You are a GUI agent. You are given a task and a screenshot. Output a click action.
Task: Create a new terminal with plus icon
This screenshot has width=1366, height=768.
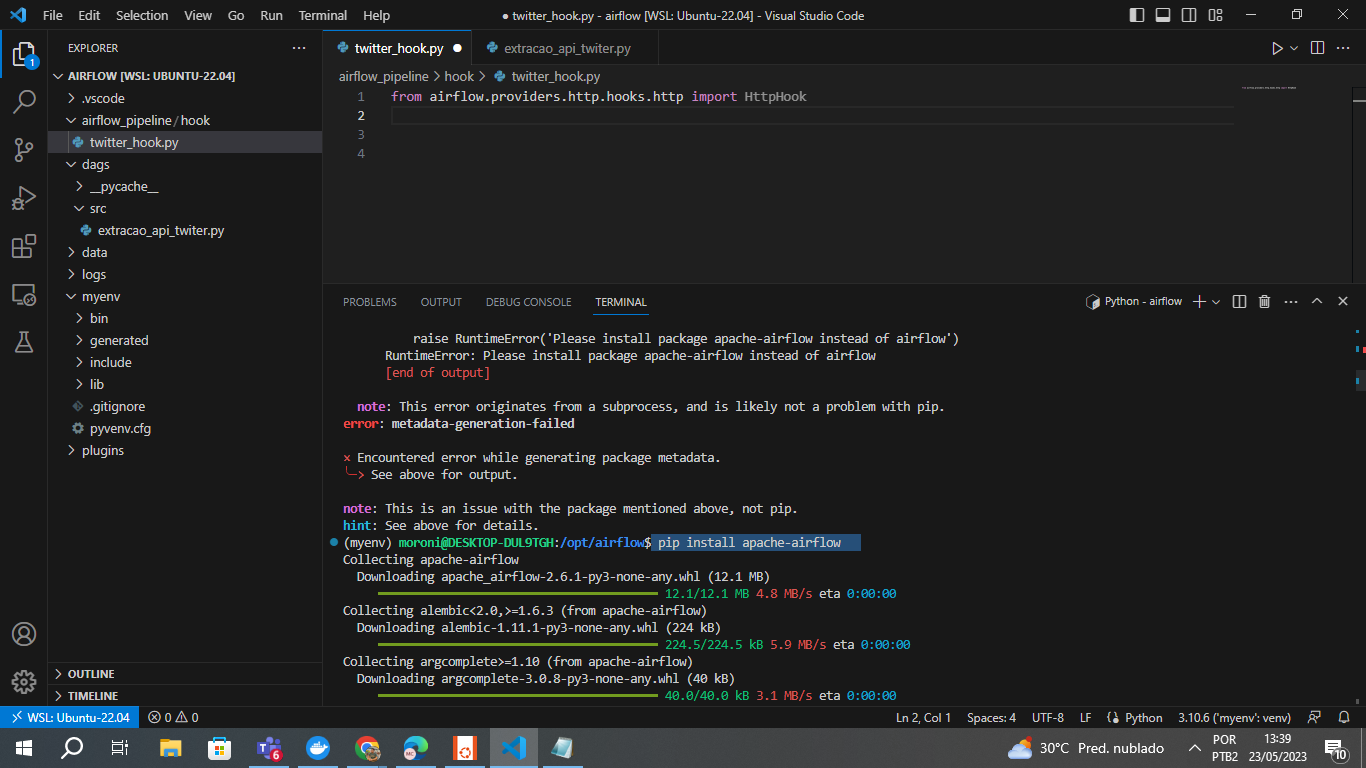coord(1200,301)
